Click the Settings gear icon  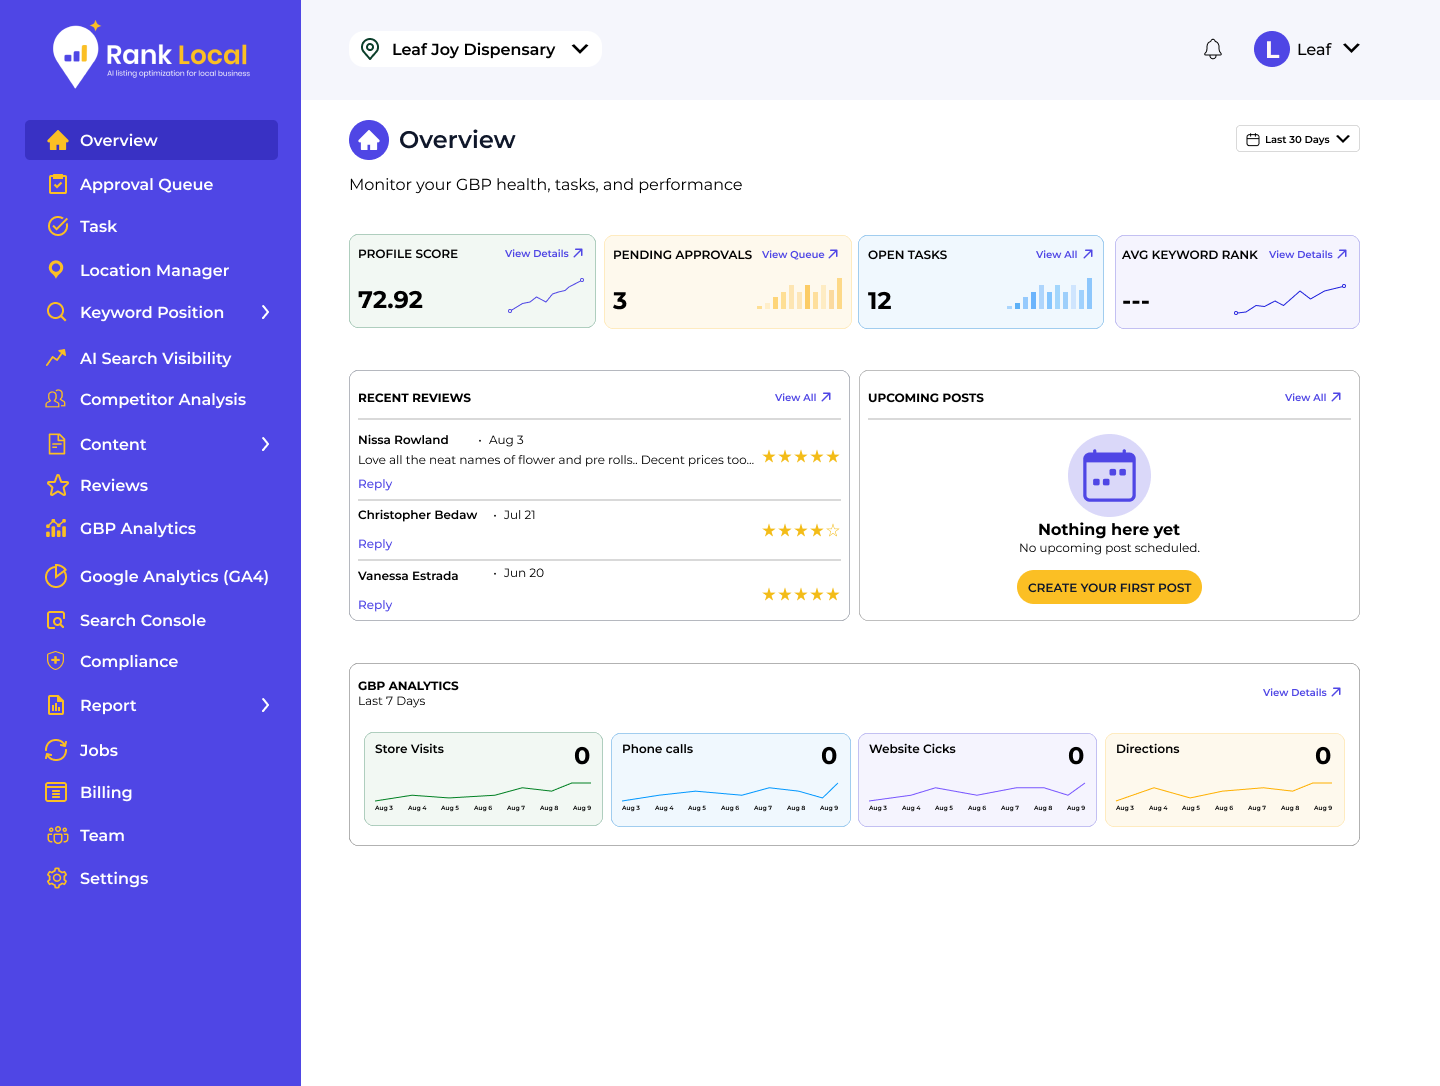tap(57, 878)
